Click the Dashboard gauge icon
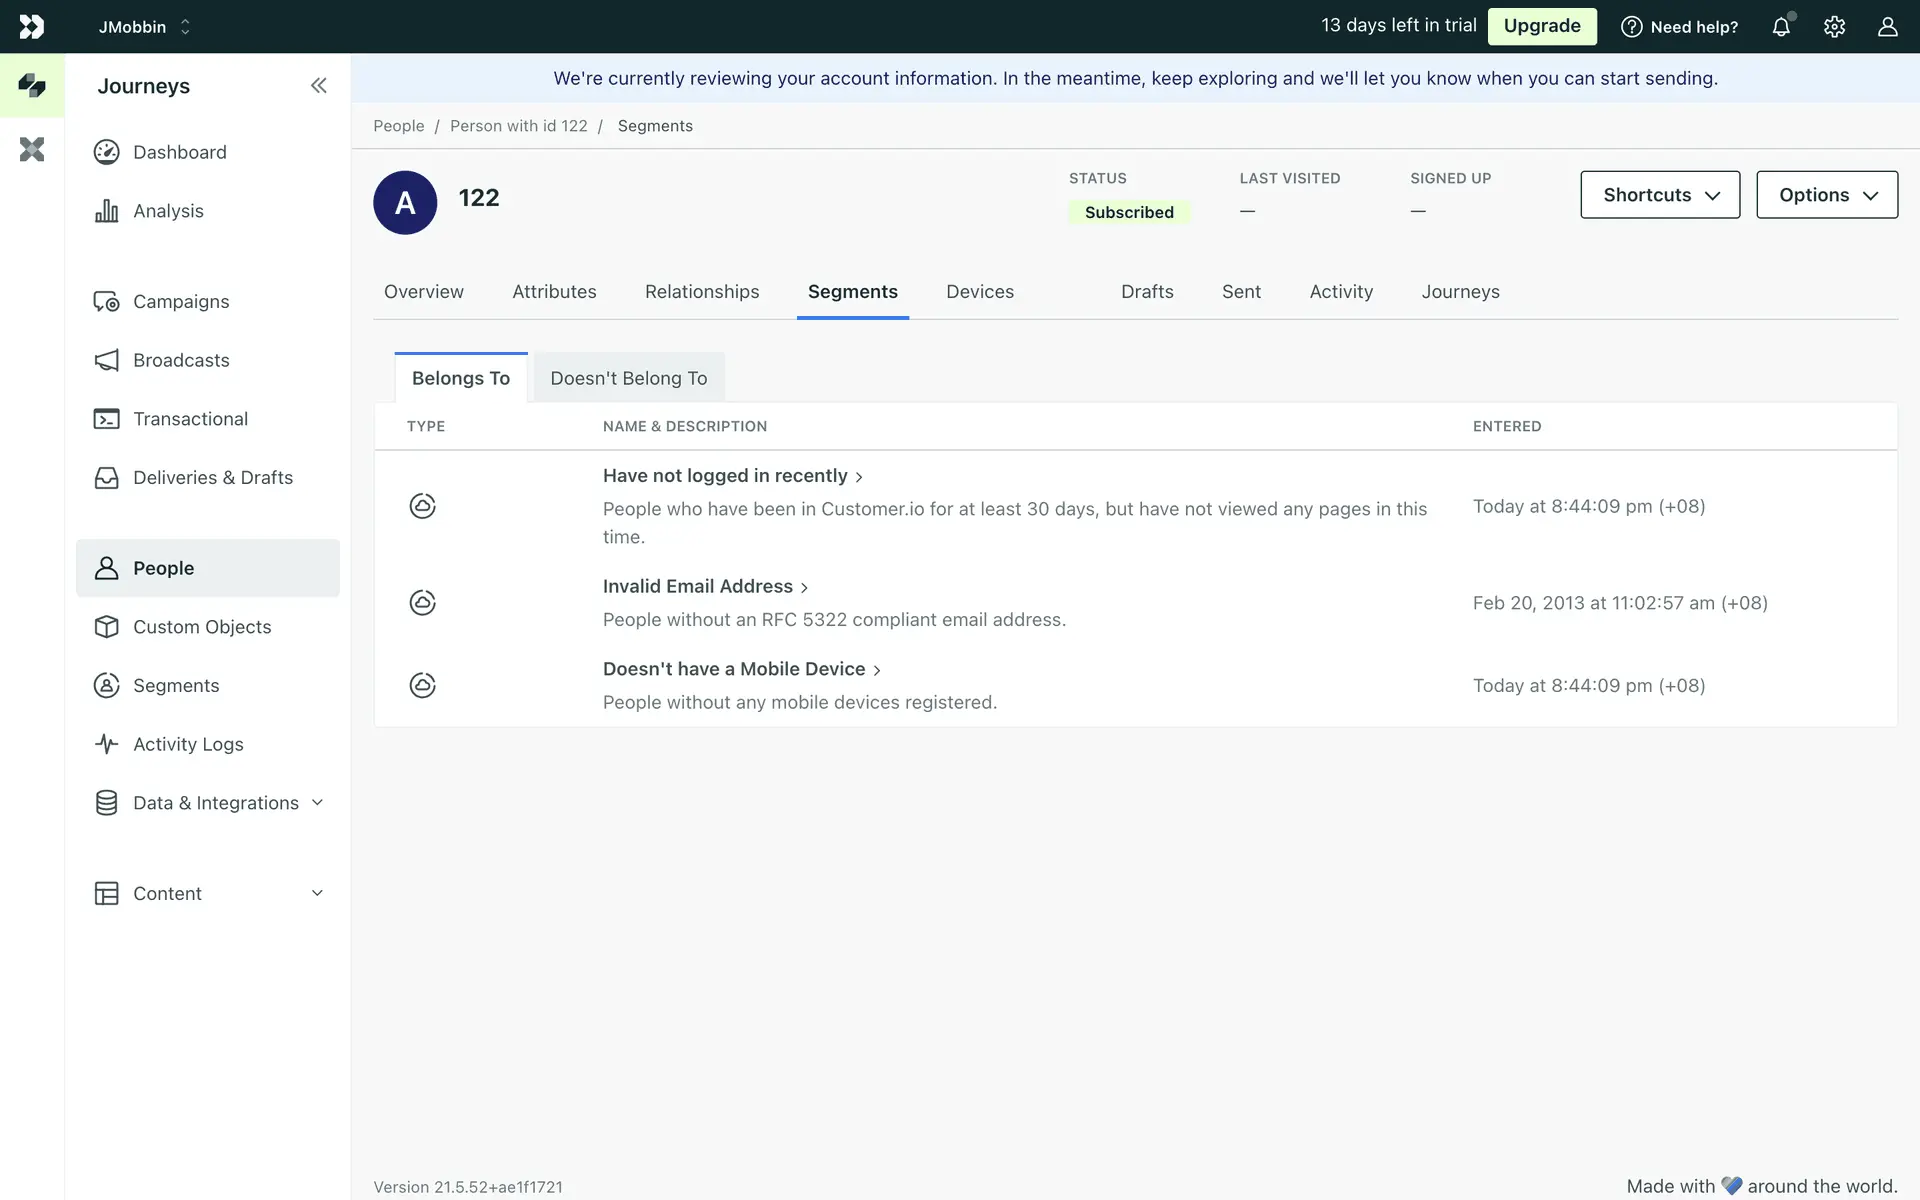1920x1200 pixels. [x=106, y=152]
